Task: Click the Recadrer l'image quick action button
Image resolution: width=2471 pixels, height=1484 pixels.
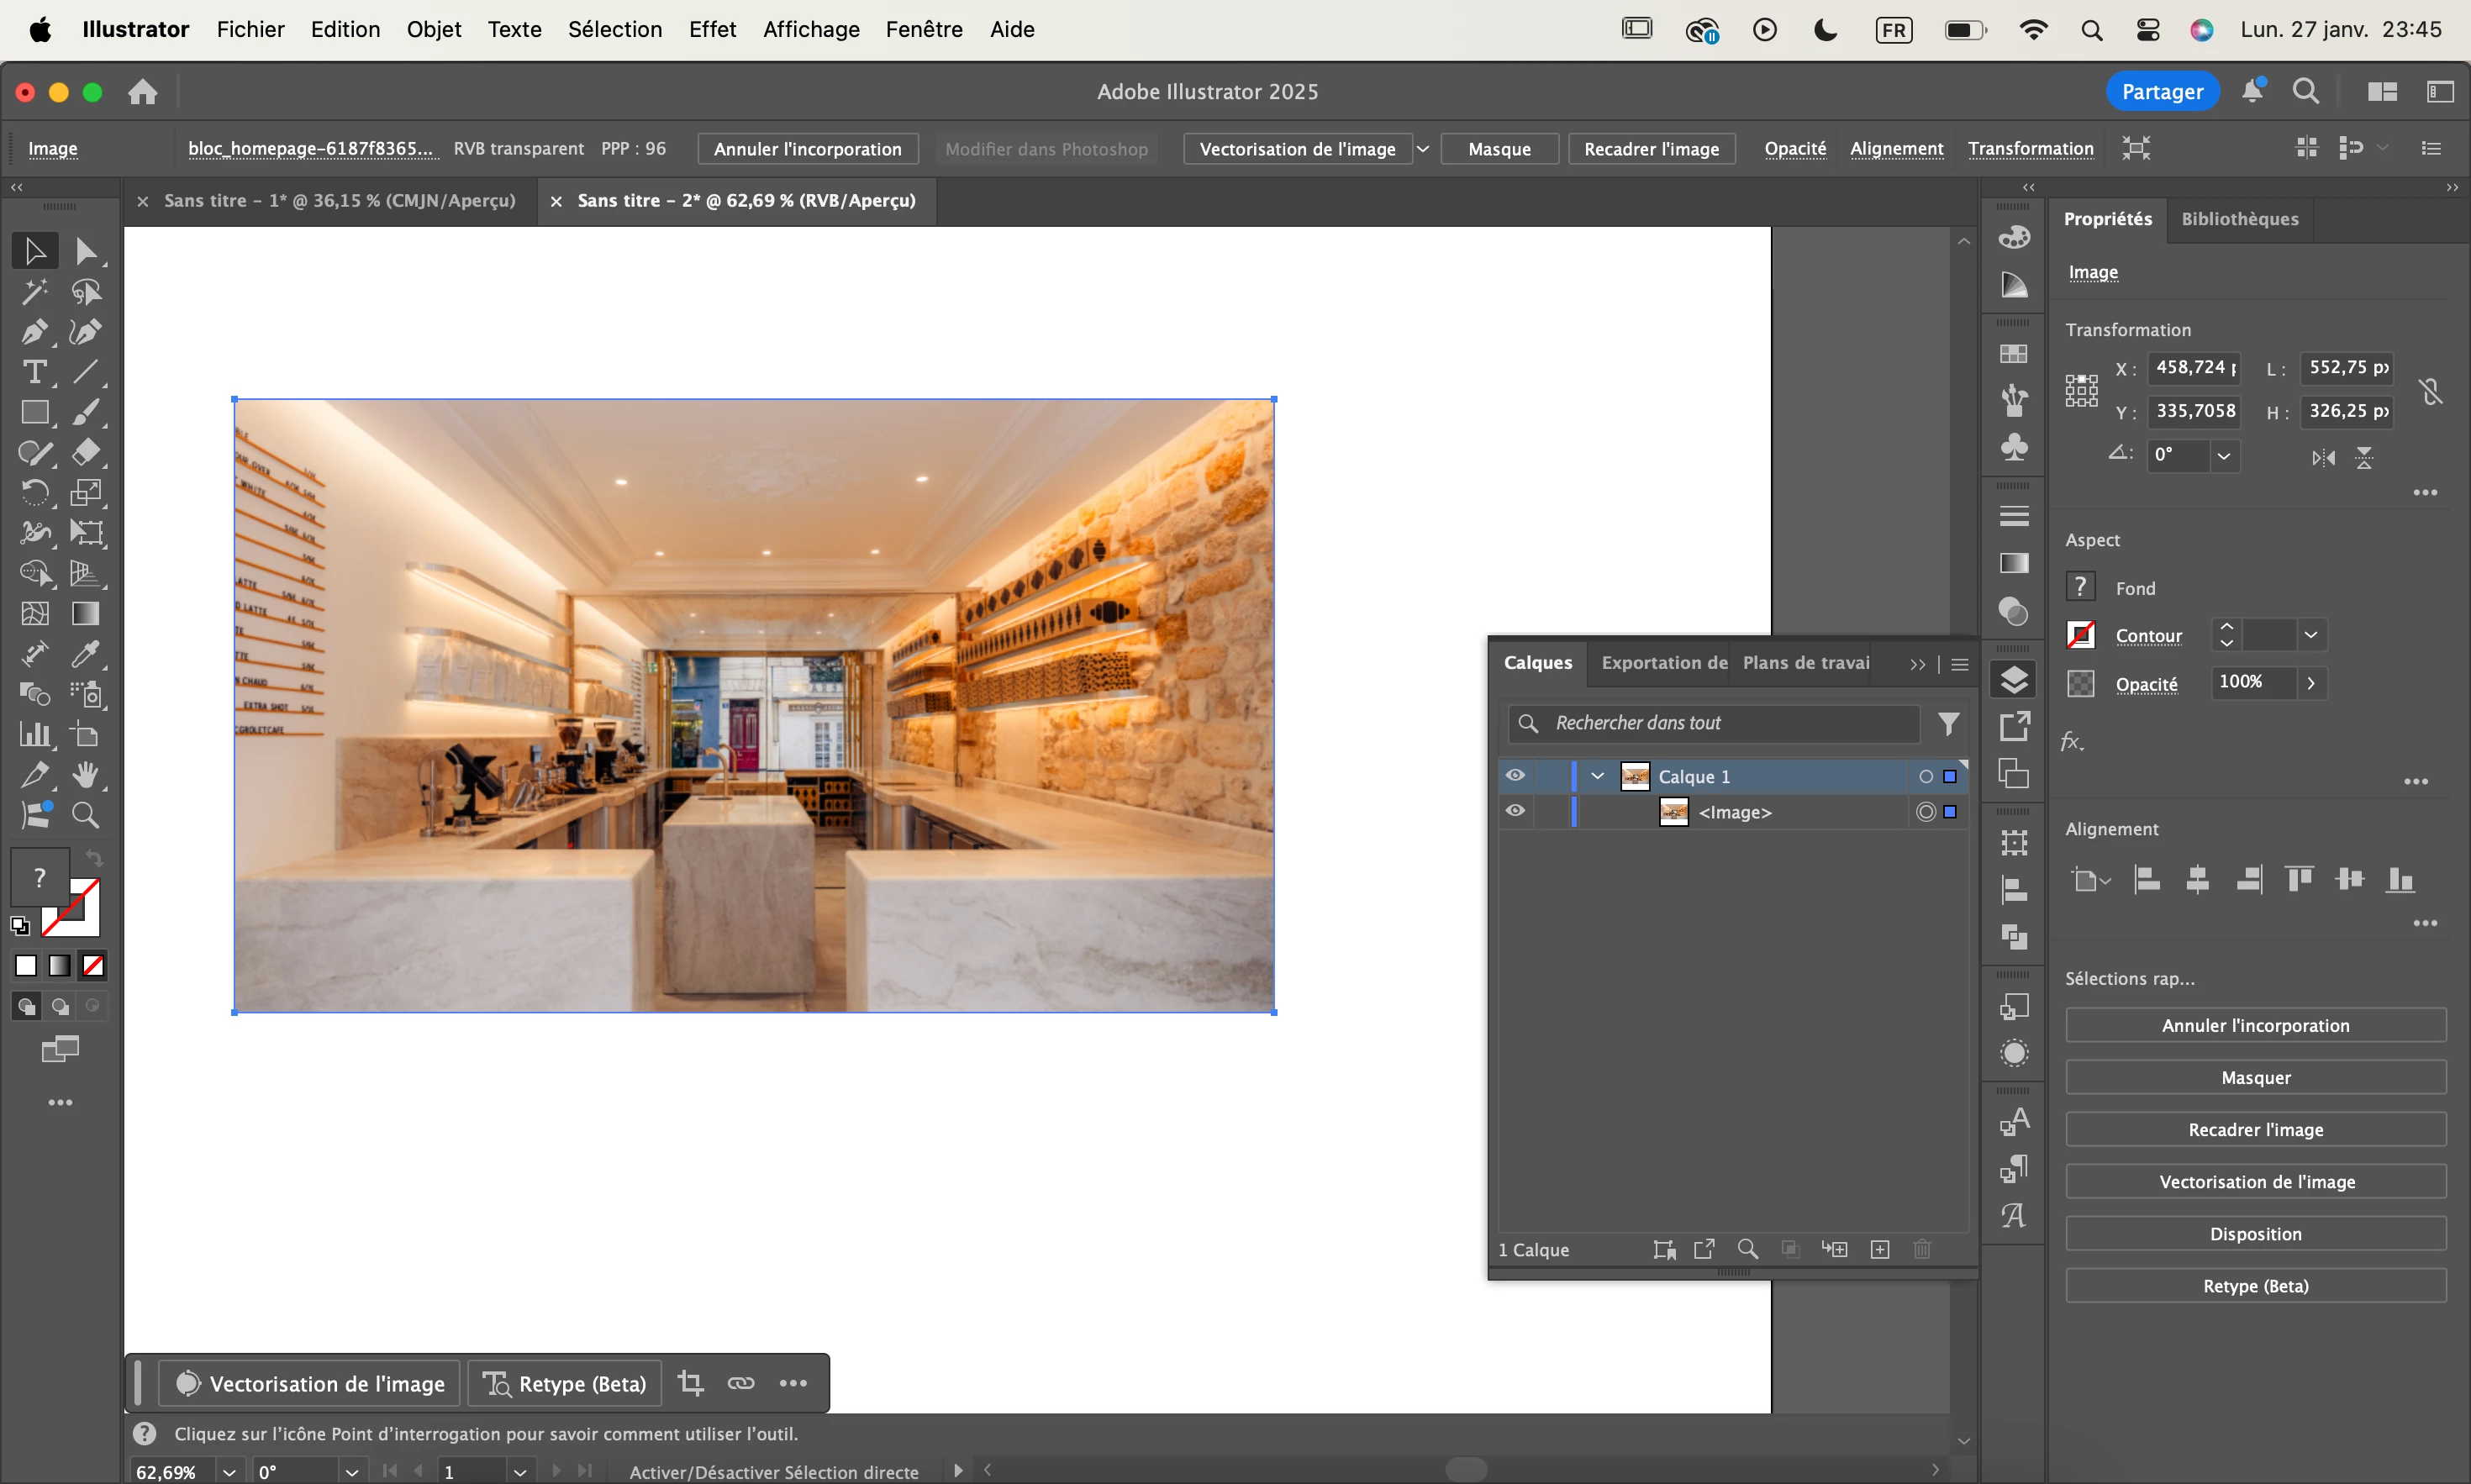Action: pyautogui.click(x=2255, y=1129)
